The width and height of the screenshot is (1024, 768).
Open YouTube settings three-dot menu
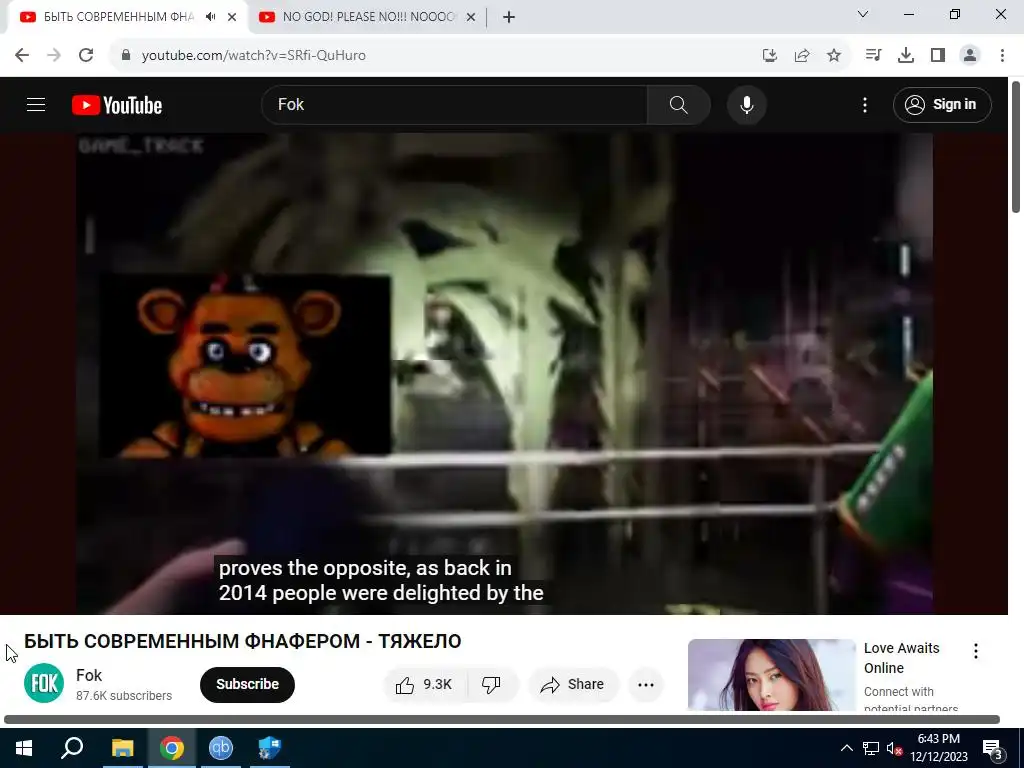865,104
